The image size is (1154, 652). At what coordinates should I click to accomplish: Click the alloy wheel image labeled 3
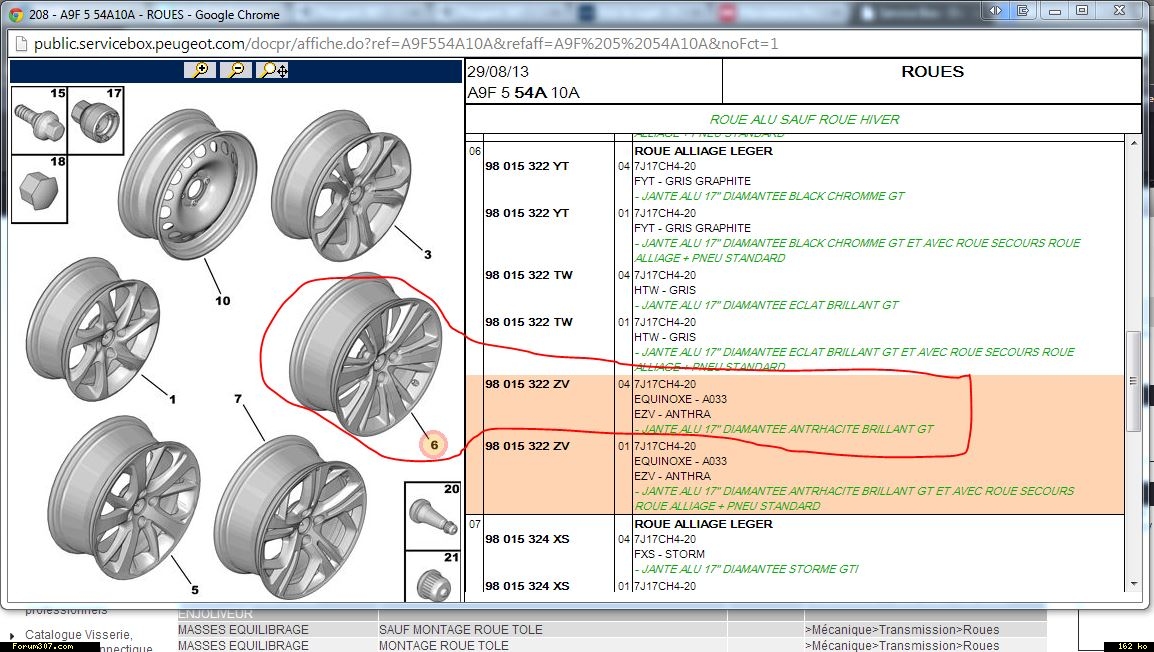pos(341,185)
